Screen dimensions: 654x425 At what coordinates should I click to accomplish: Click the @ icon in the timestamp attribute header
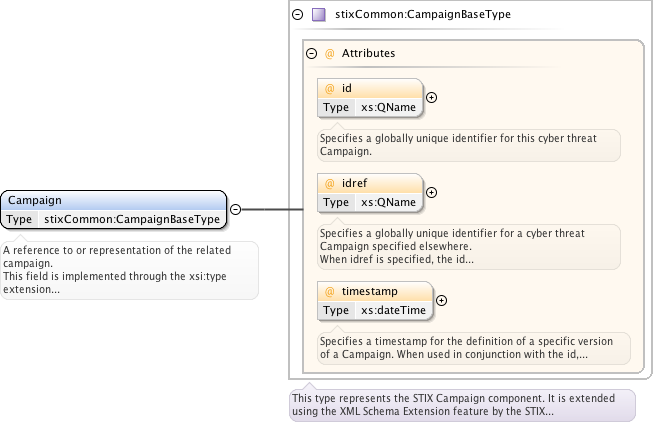[x=329, y=291]
